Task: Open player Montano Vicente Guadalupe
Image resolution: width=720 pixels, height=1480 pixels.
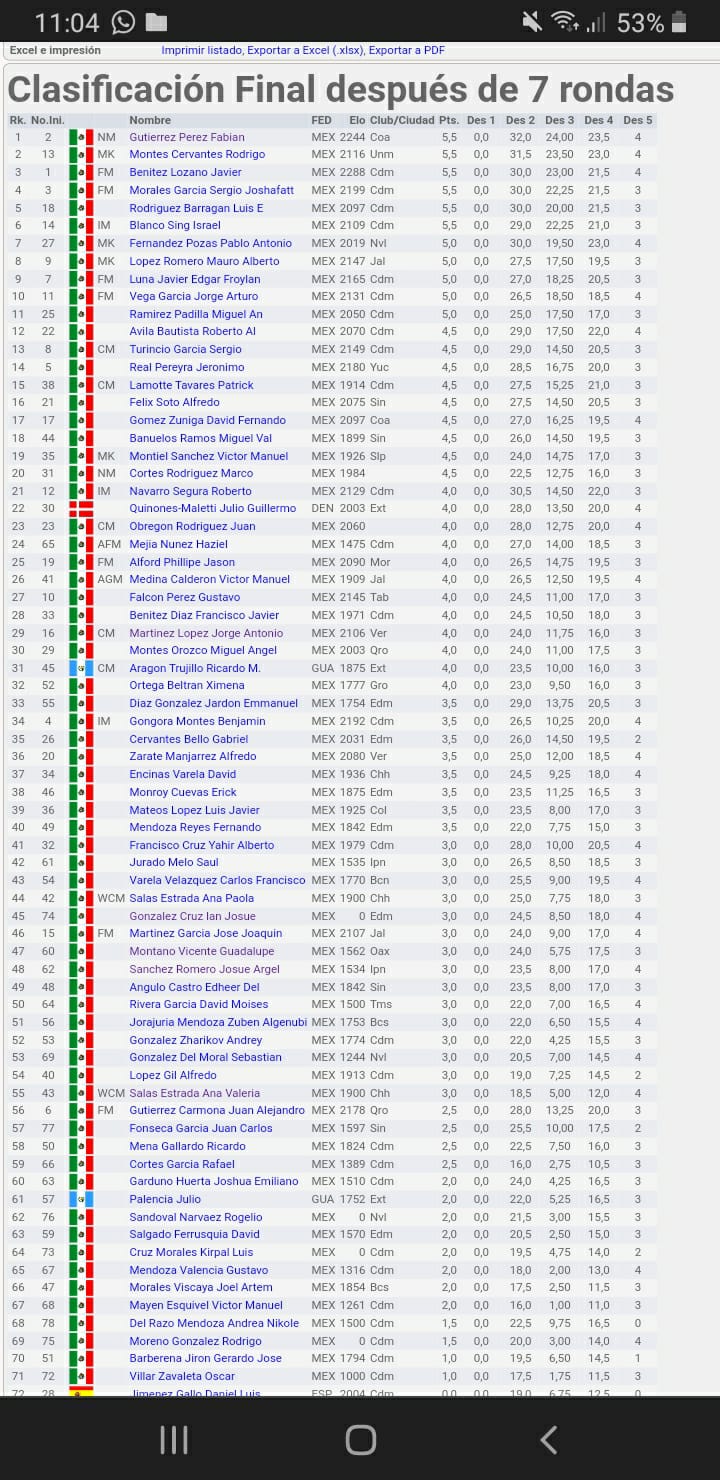Action: coord(201,952)
